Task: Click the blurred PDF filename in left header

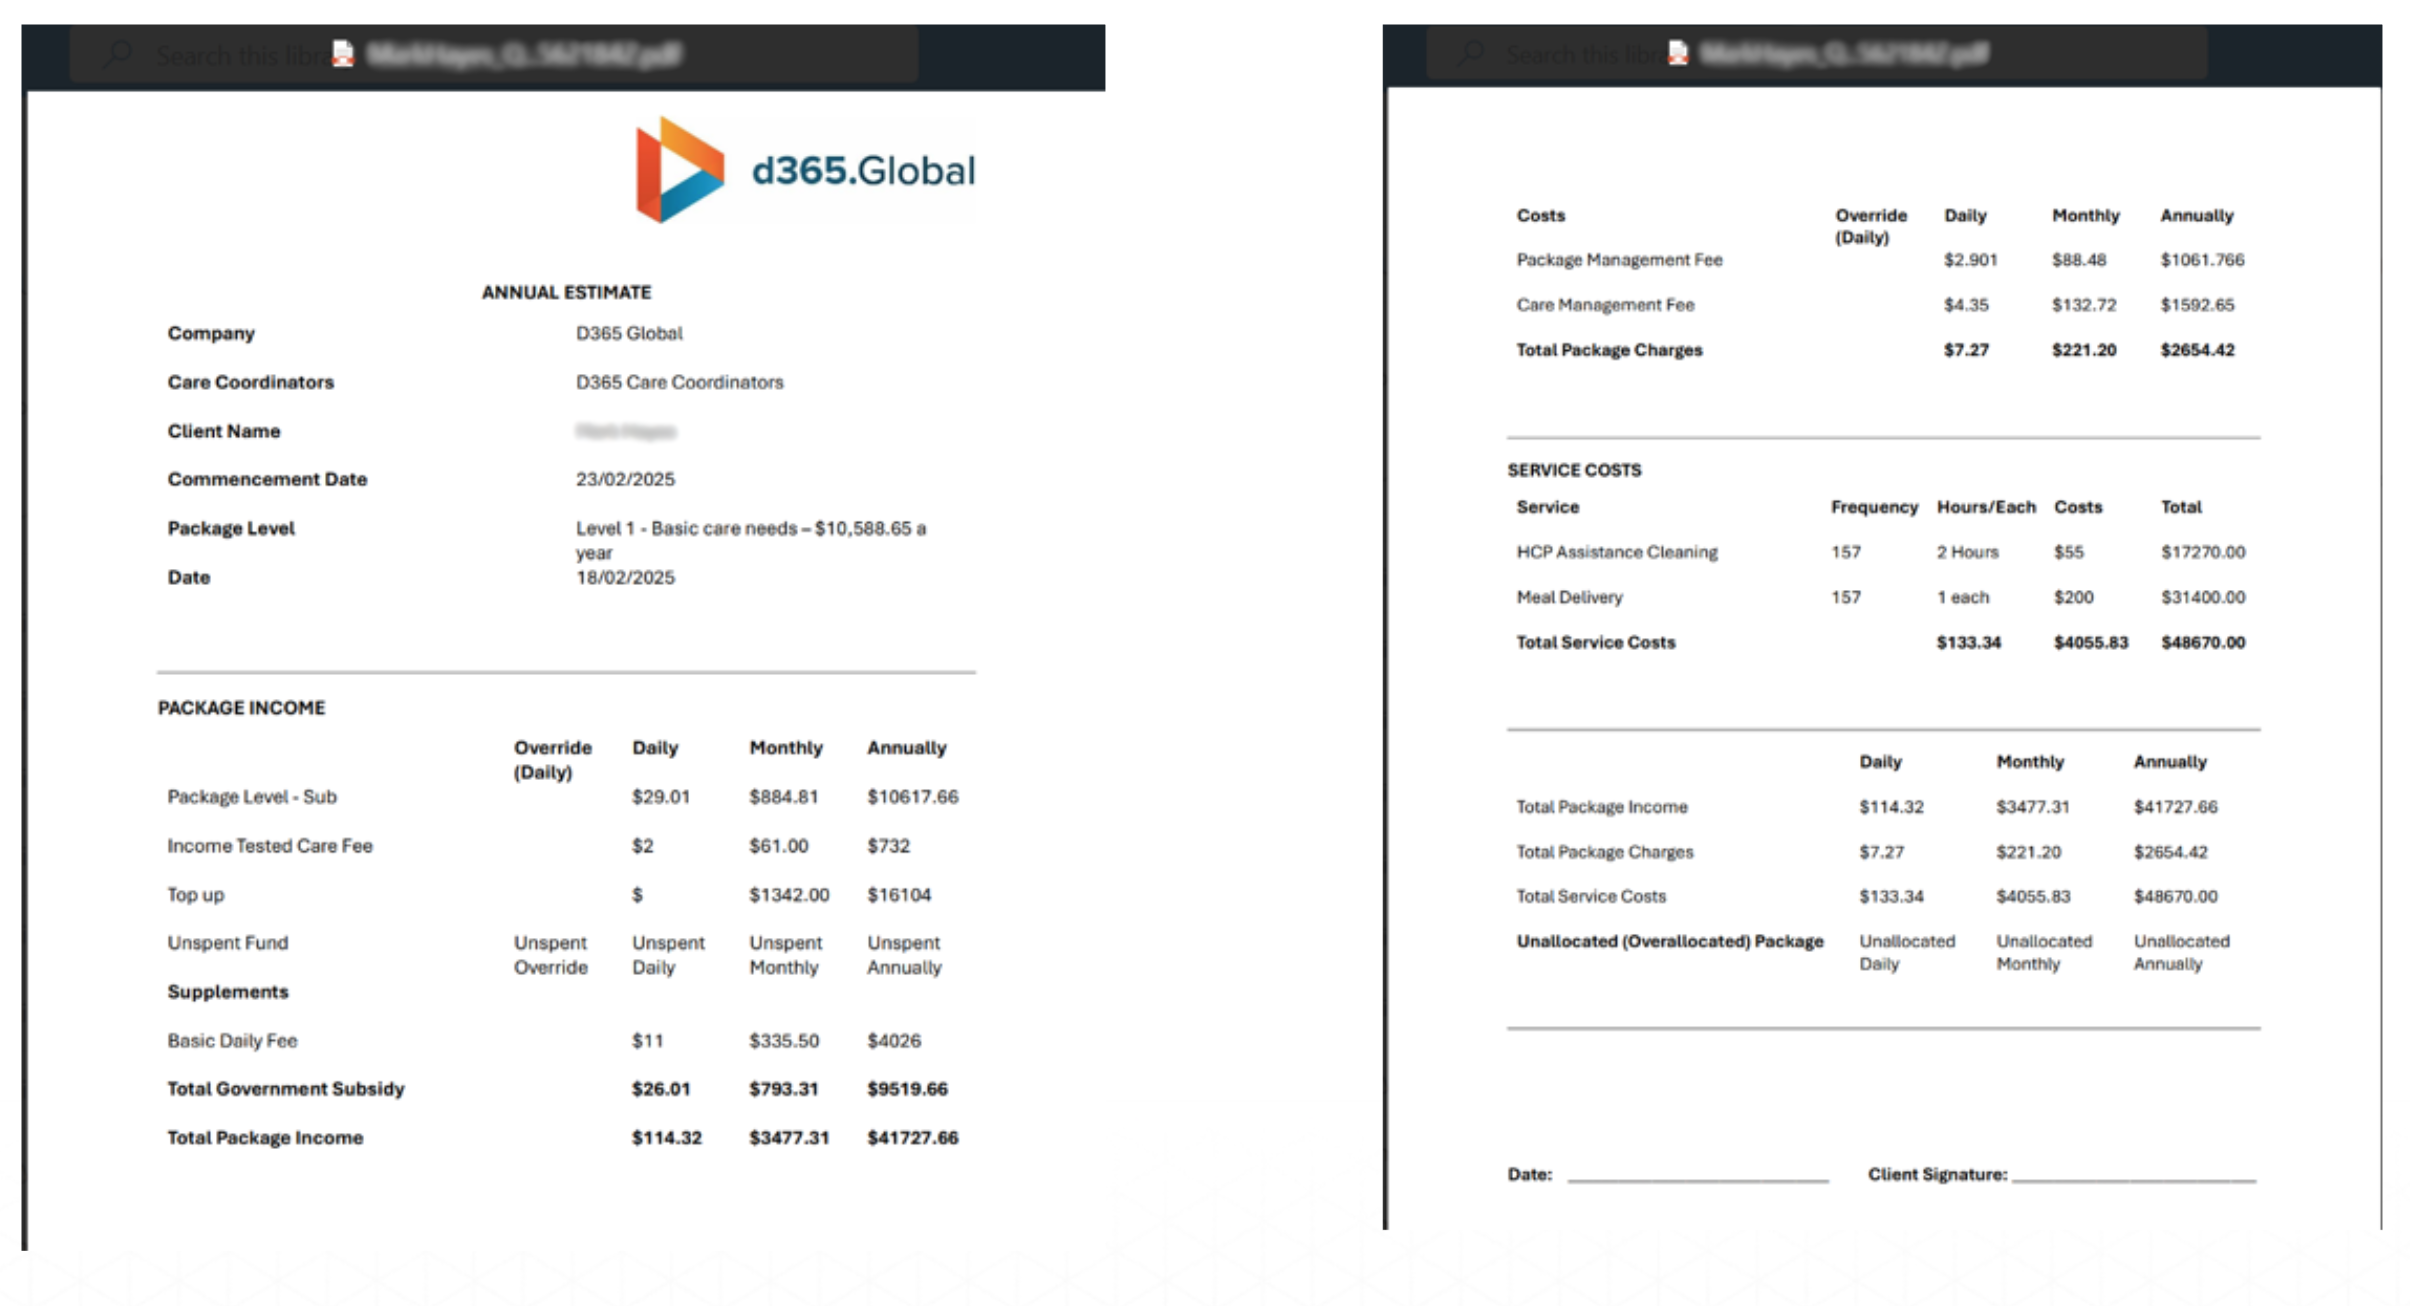Action: point(523,54)
